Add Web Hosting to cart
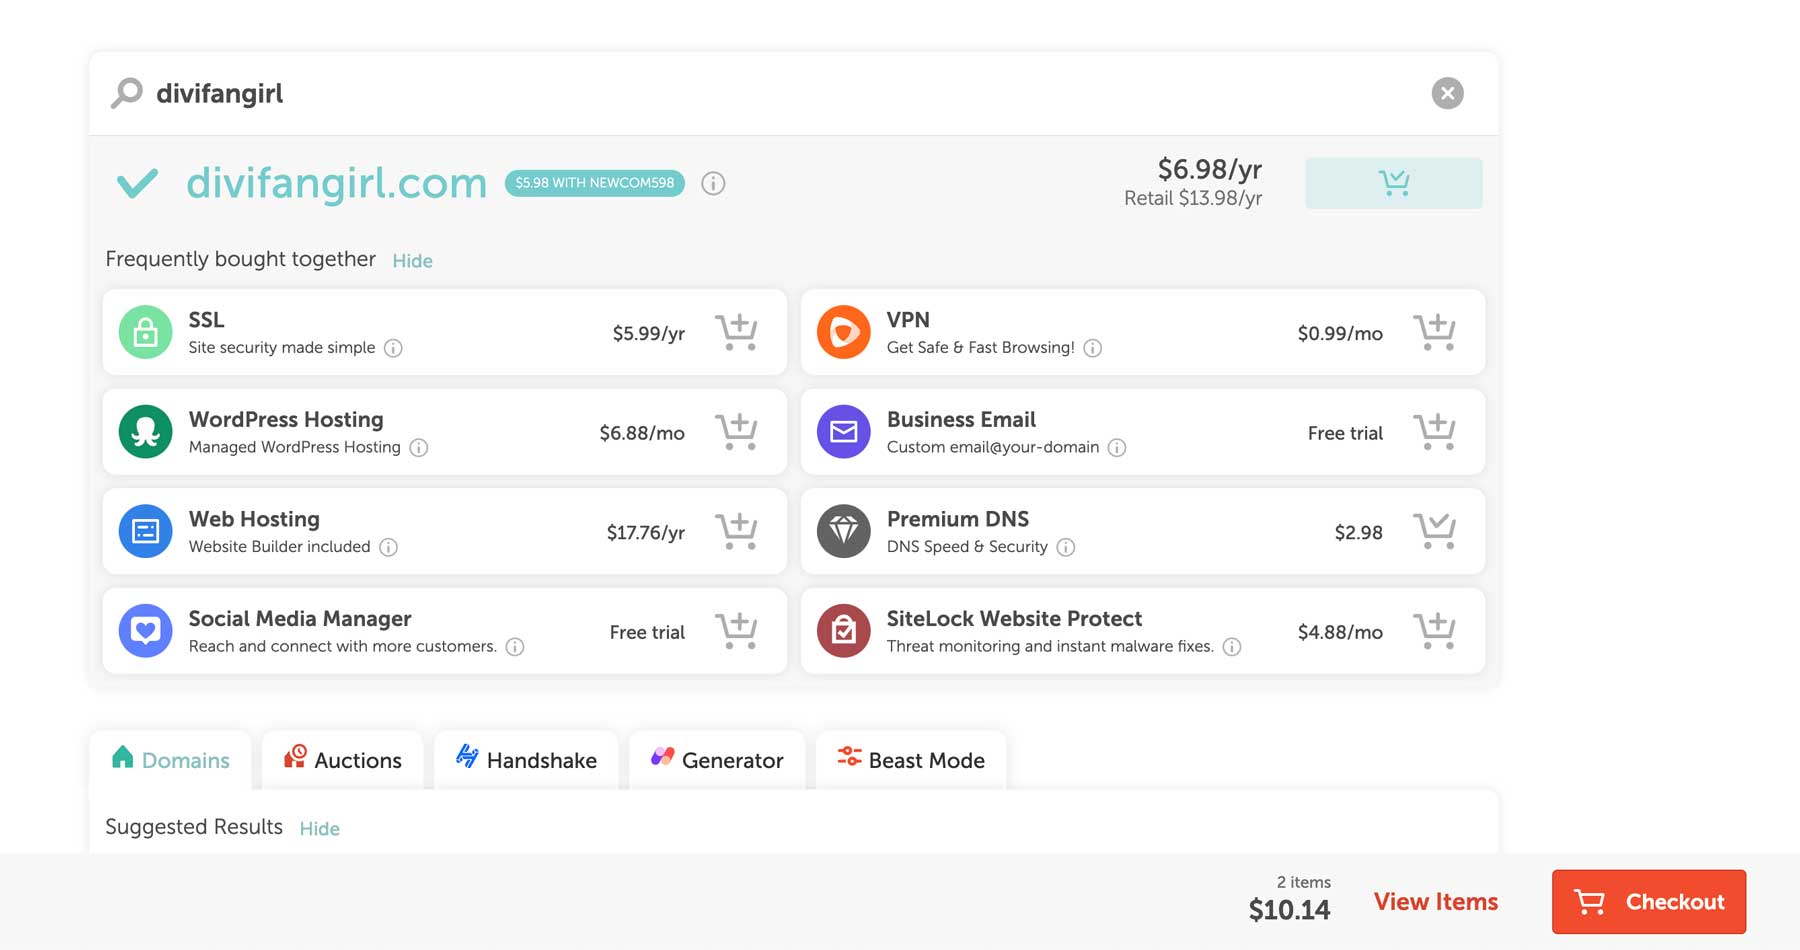The height and width of the screenshot is (950, 1800). coord(738,531)
